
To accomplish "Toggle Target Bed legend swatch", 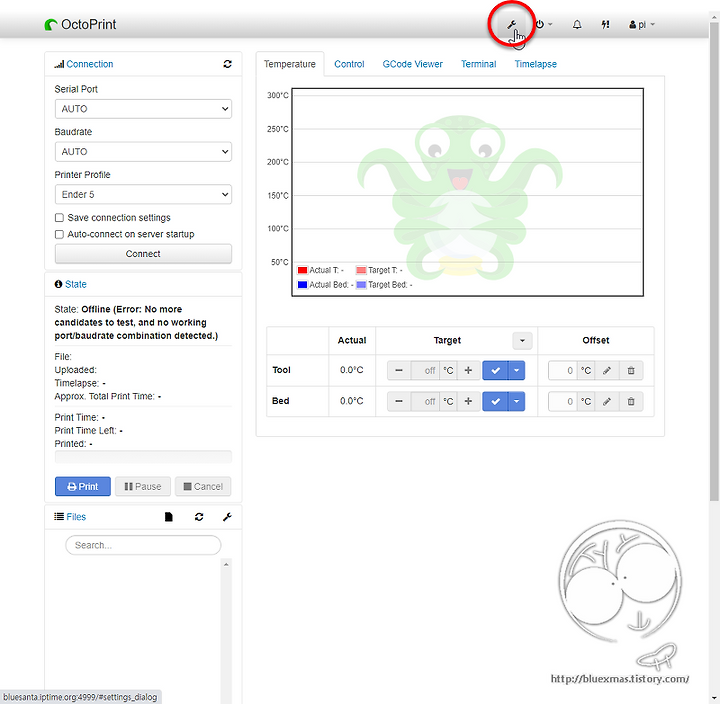I will tap(361, 285).
